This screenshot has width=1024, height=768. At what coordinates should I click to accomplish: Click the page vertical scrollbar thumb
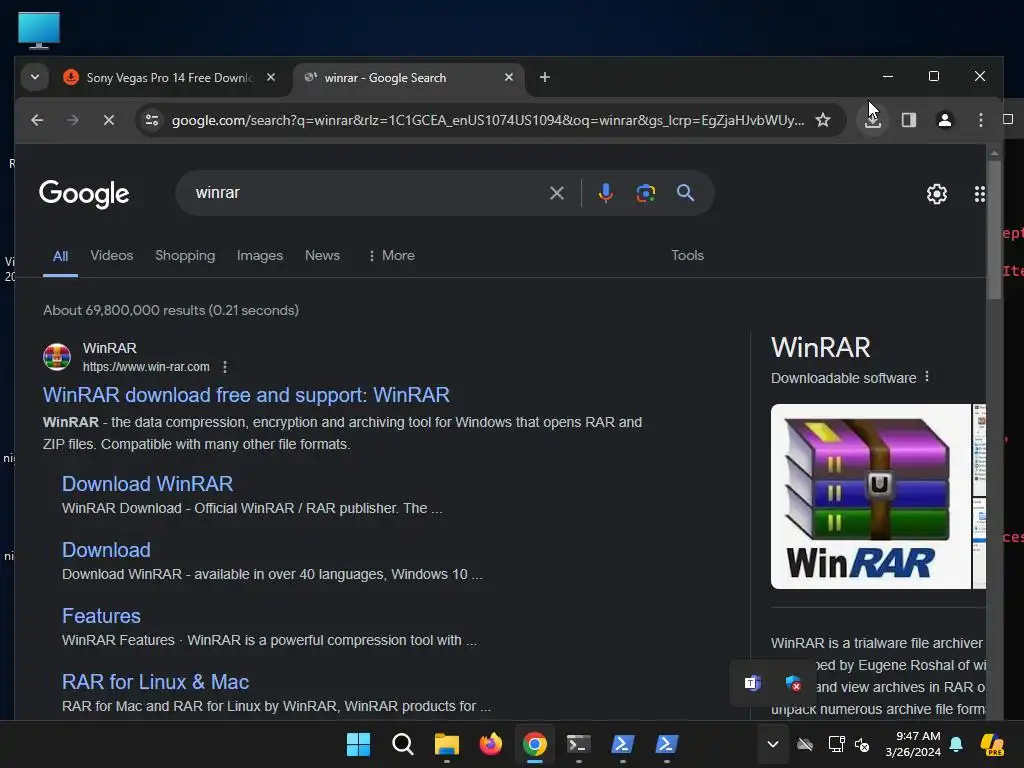tap(994, 230)
